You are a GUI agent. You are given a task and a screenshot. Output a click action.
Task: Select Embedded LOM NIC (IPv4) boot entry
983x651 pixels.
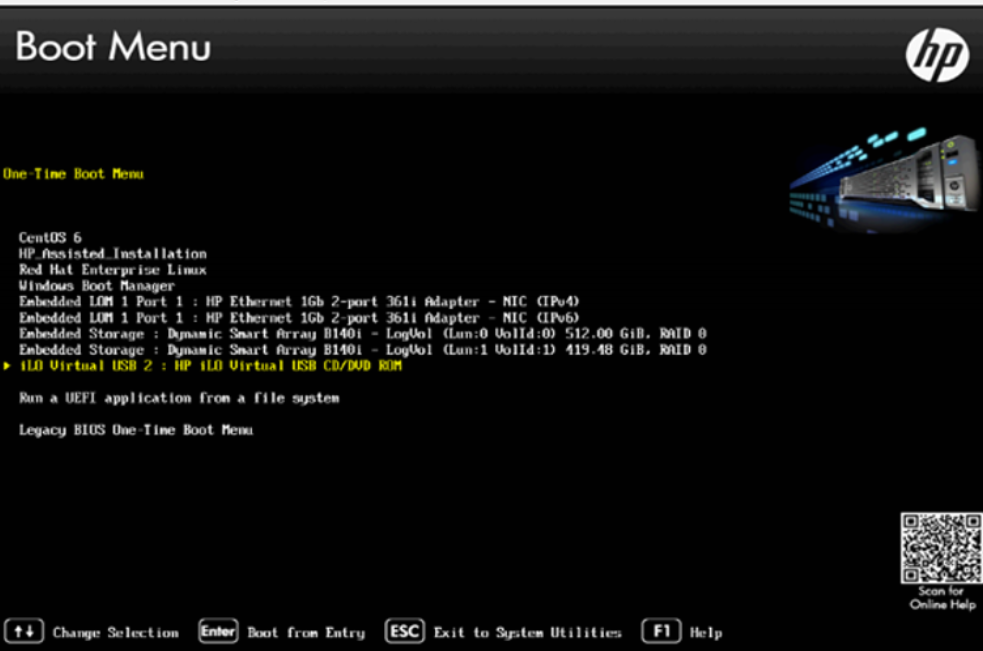(x=299, y=302)
